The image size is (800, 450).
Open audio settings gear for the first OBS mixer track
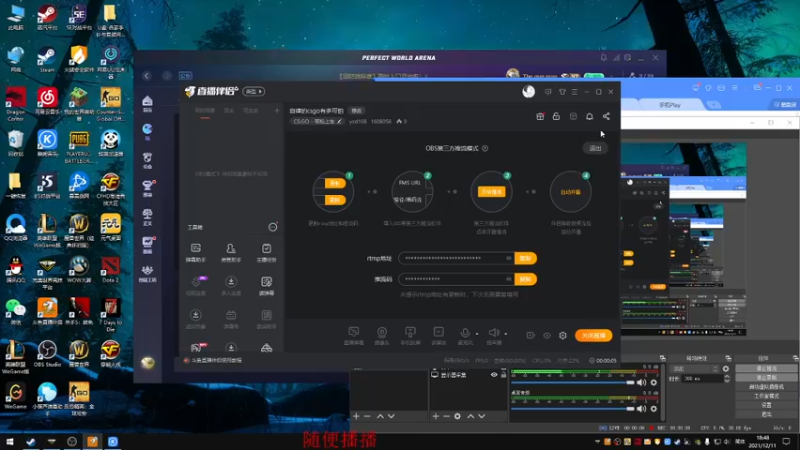pyautogui.click(x=654, y=382)
